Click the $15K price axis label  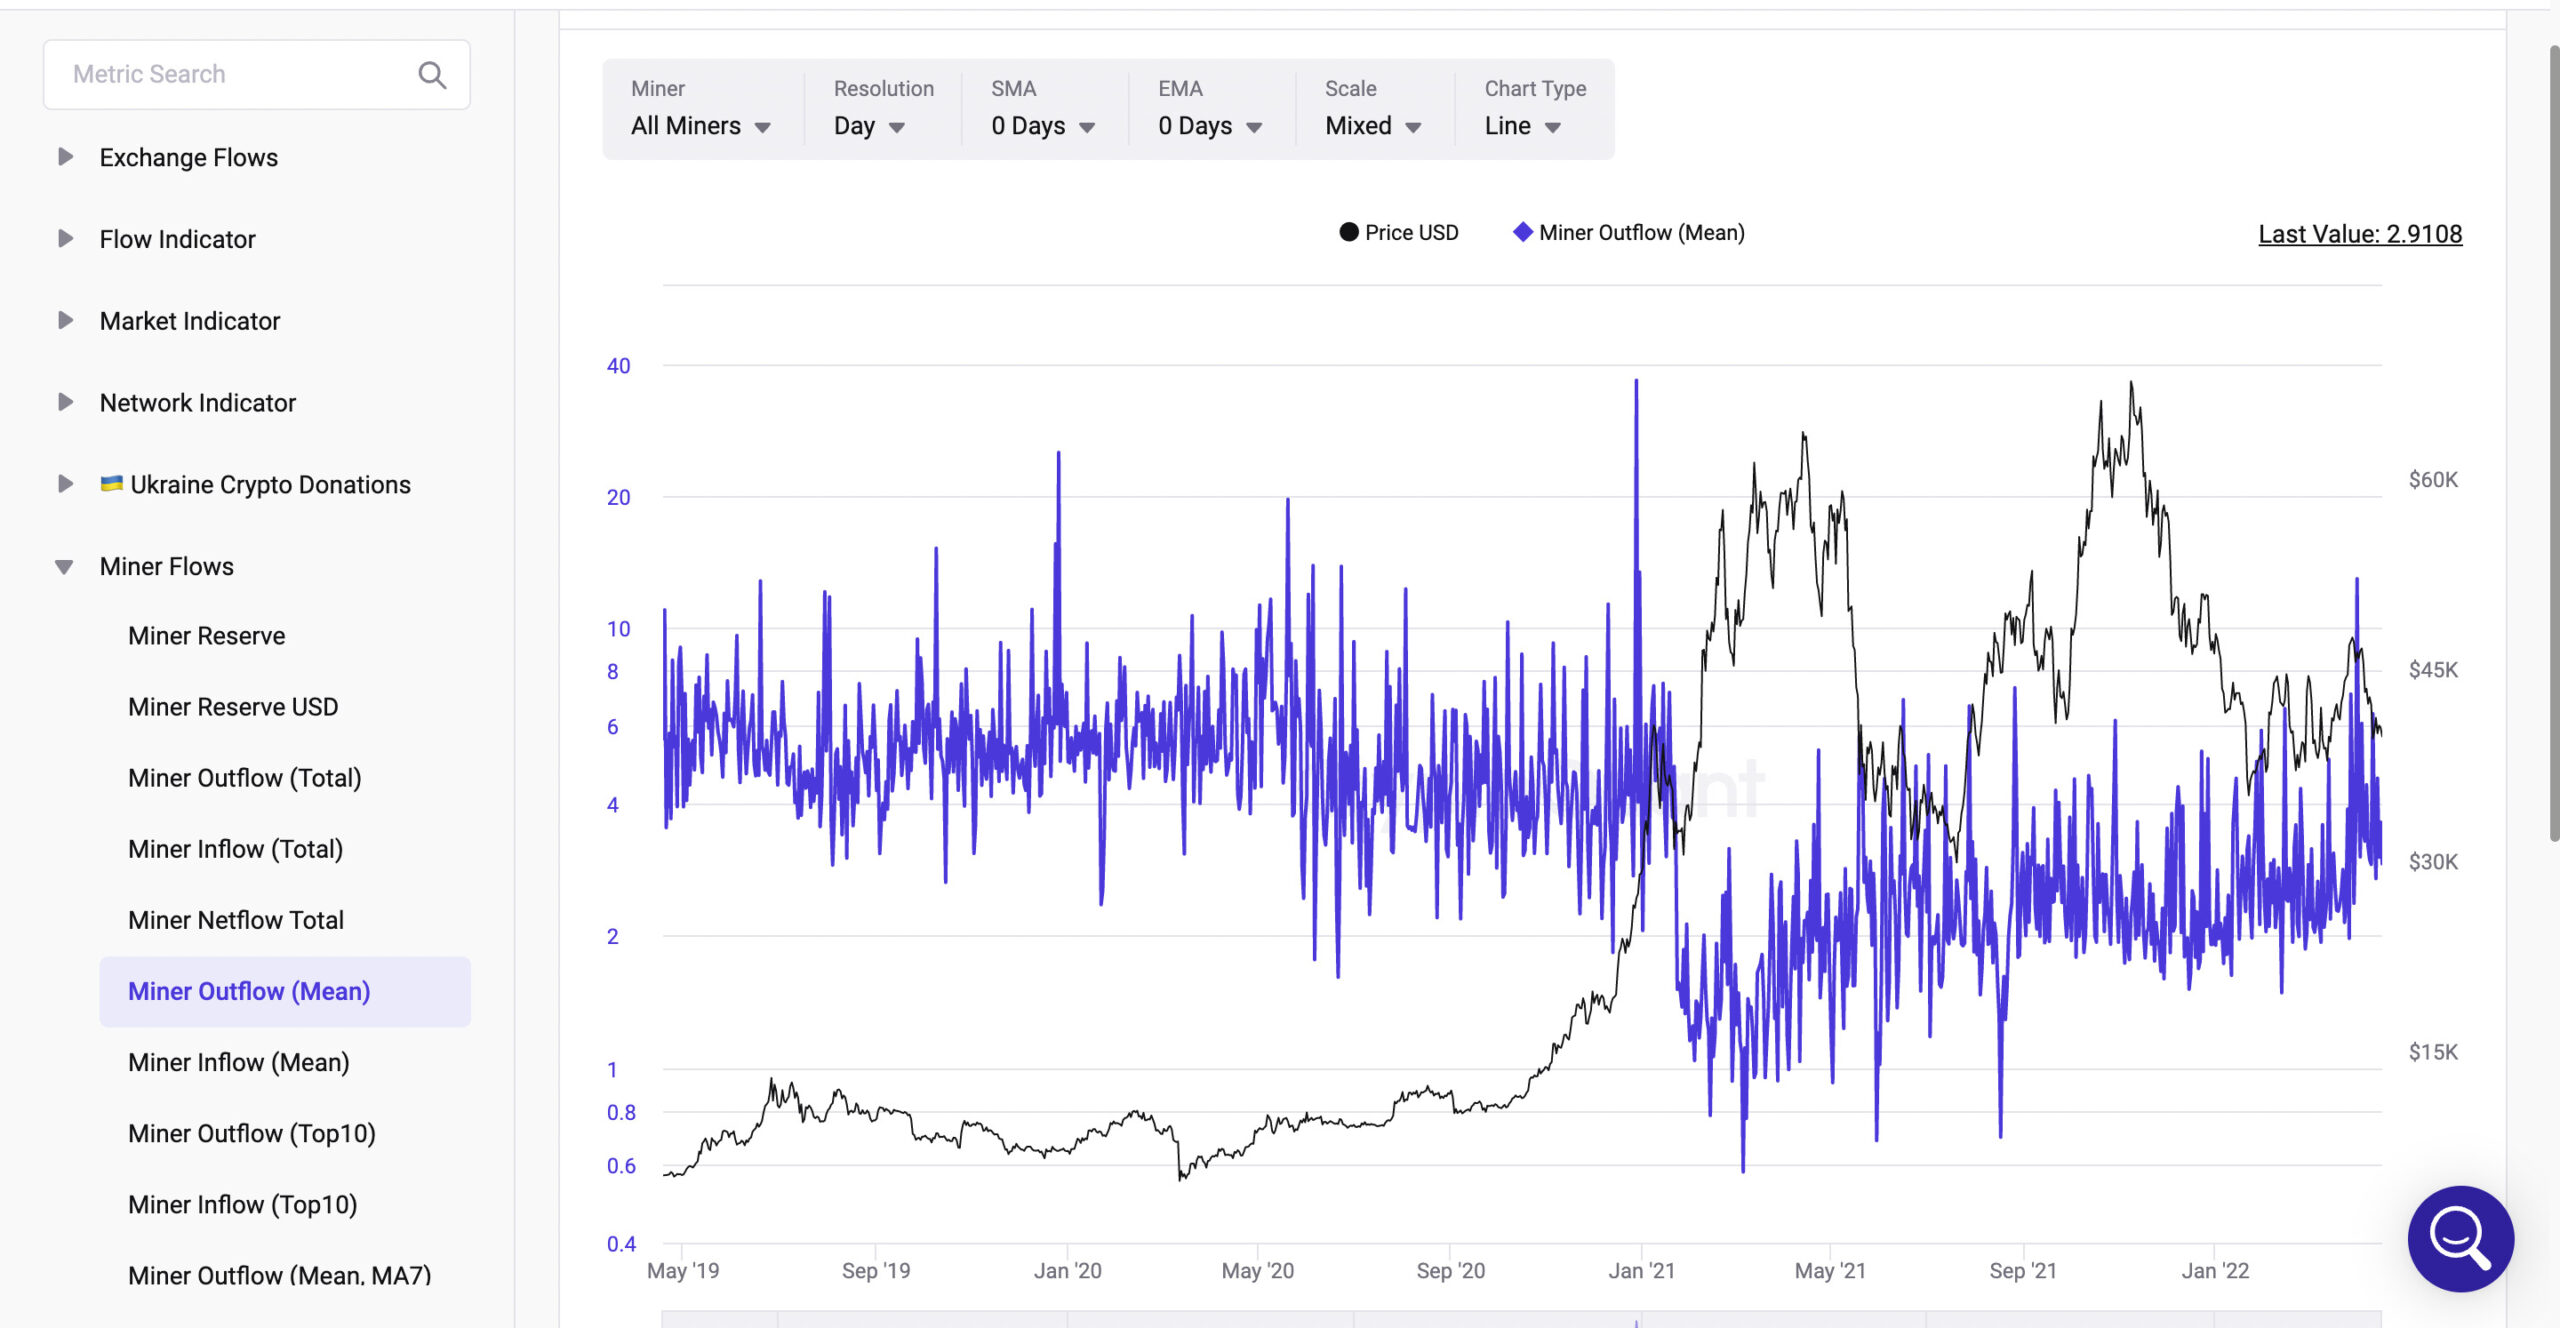[x=2433, y=1051]
